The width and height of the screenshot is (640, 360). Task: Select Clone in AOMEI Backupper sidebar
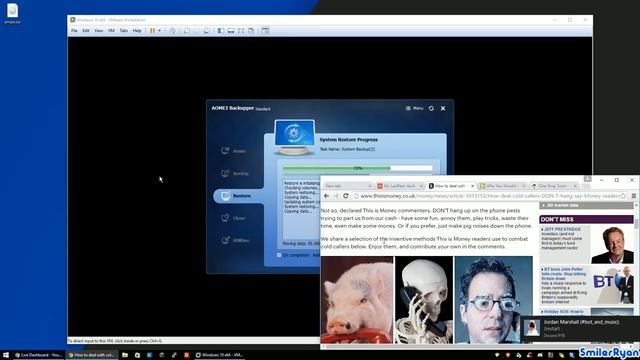(233, 218)
